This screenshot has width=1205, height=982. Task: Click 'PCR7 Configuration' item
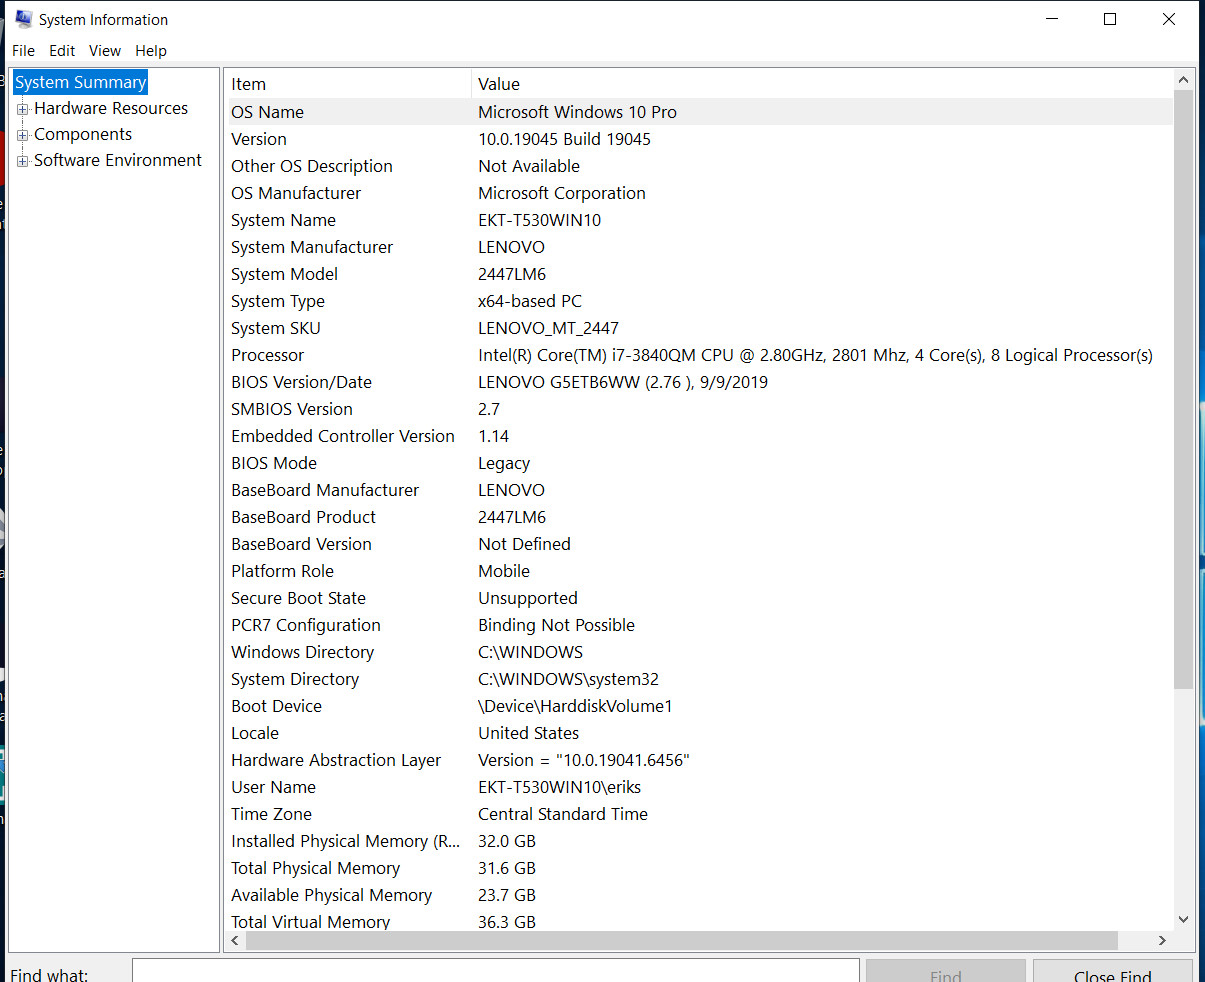click(x=306, y=625)
